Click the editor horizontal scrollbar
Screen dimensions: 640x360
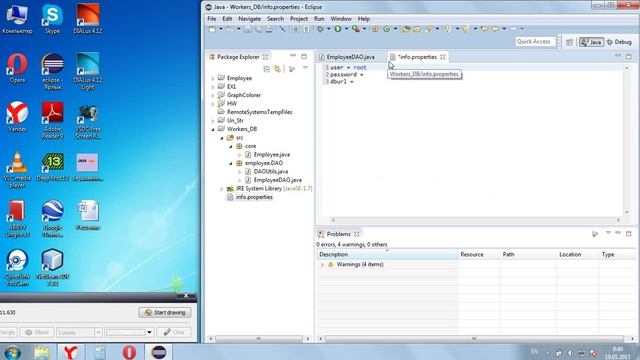476,220
